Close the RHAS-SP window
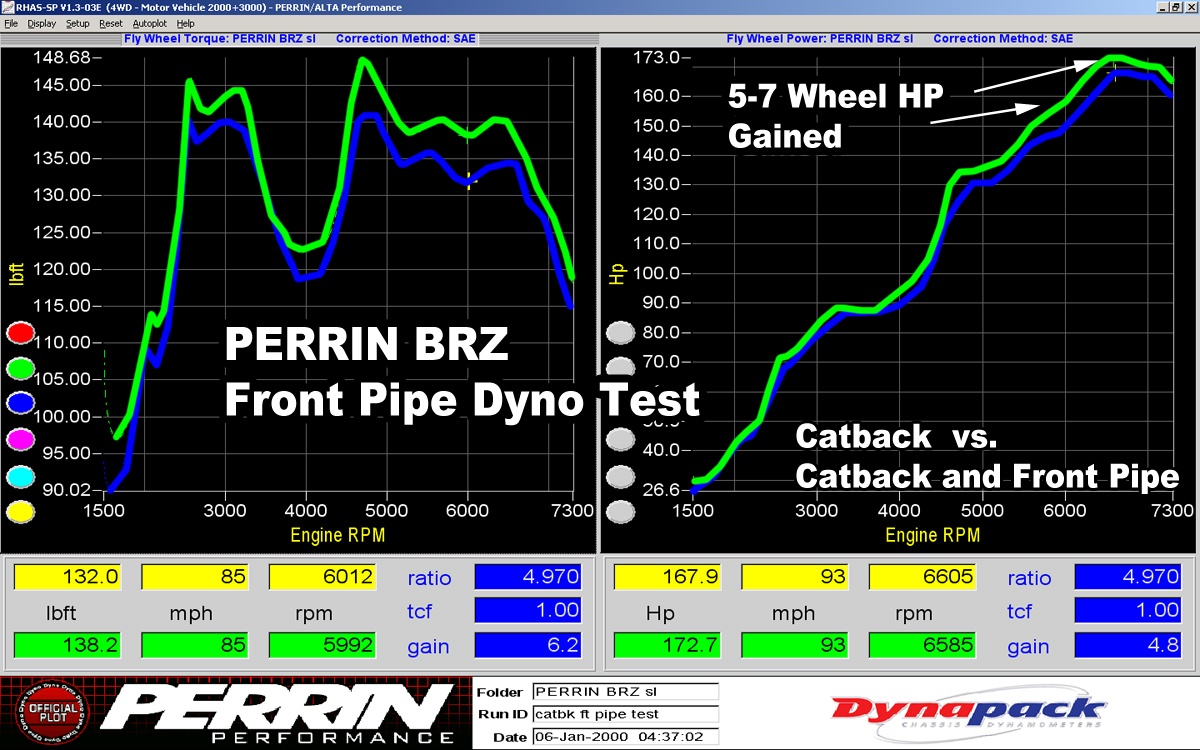The width and height of the screenshot is (1200, 750). point(1191,8)
